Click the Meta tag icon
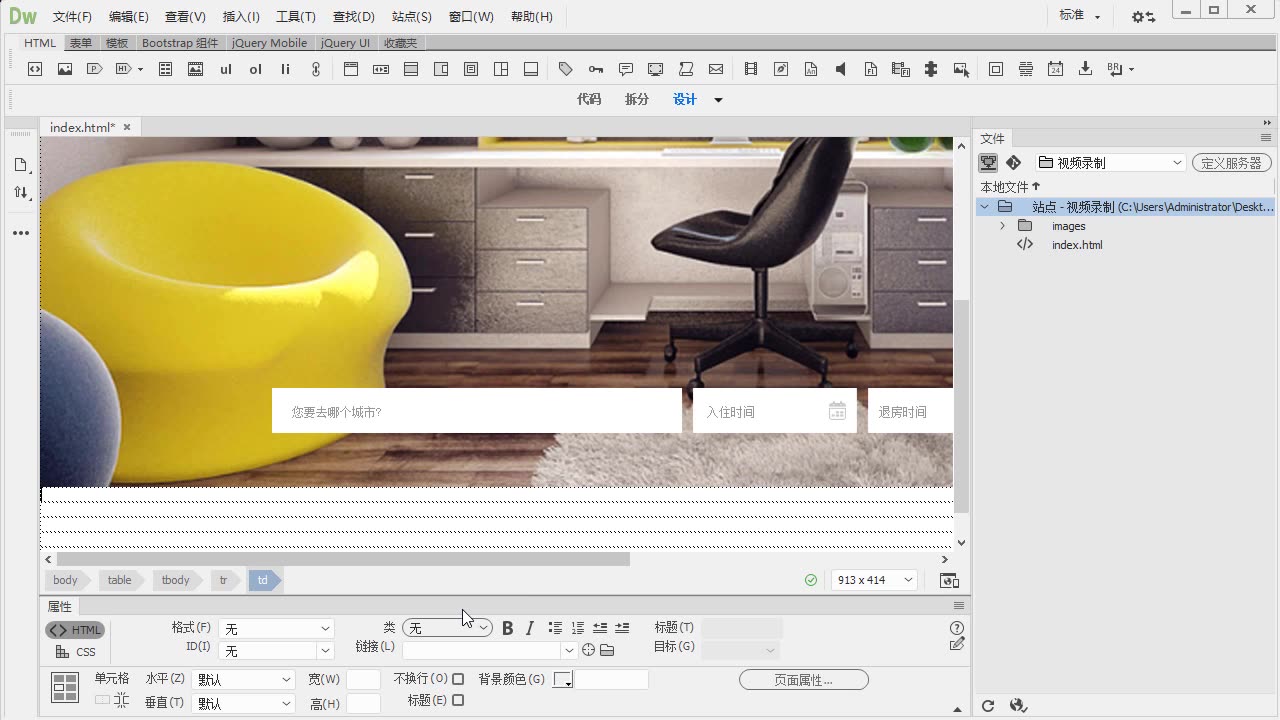1280x720 pixels. point(566,69)
